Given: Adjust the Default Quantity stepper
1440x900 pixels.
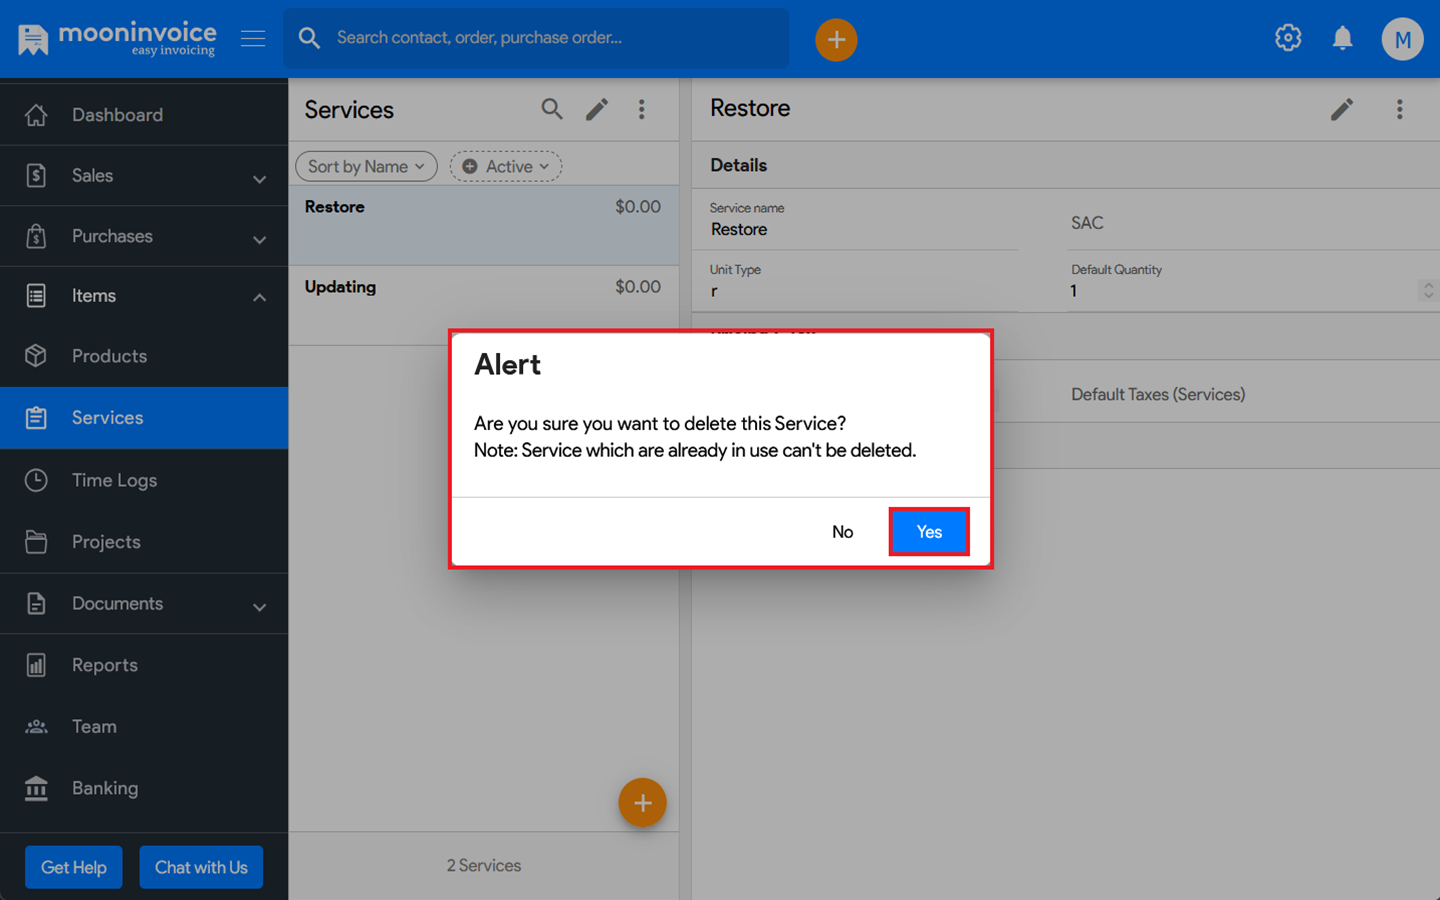Looking at the screenshot, I should pos(1427,290).
